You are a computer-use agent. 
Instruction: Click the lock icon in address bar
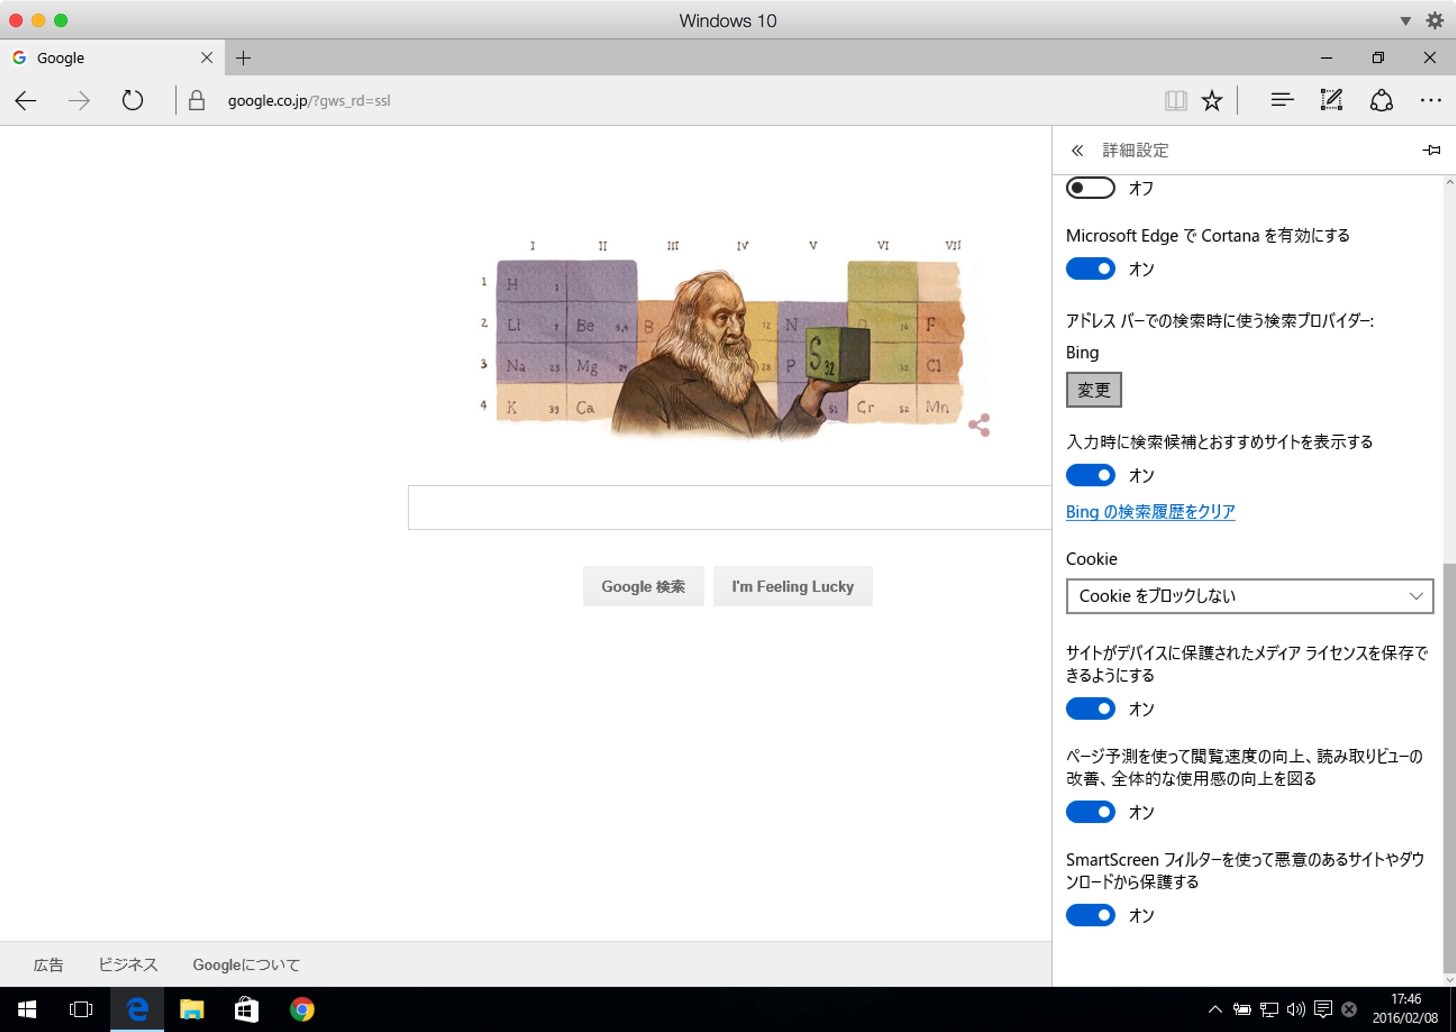click(197, 100)
